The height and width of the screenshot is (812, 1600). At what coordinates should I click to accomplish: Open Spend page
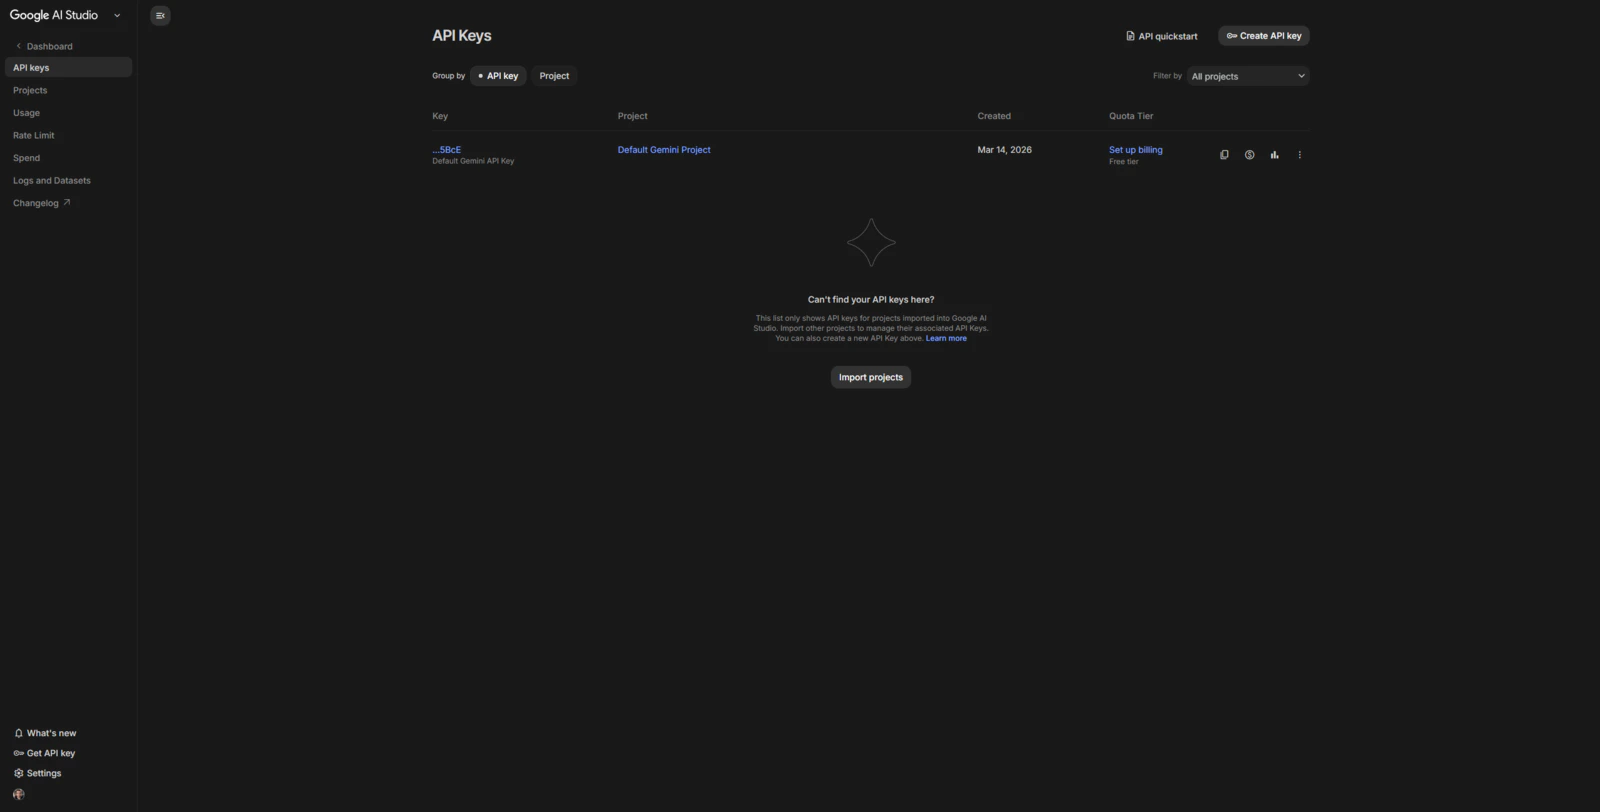[26, 158]
